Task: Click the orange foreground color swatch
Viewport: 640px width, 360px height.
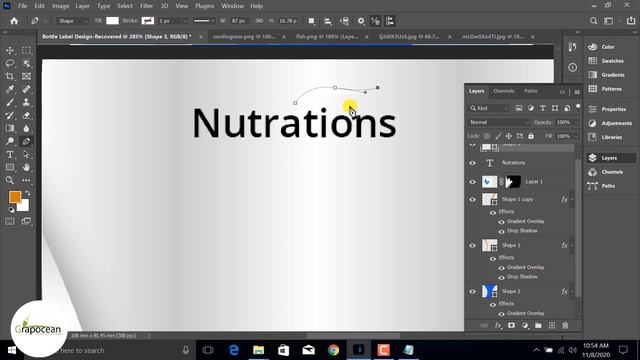Action: click(x=15, y=197)
